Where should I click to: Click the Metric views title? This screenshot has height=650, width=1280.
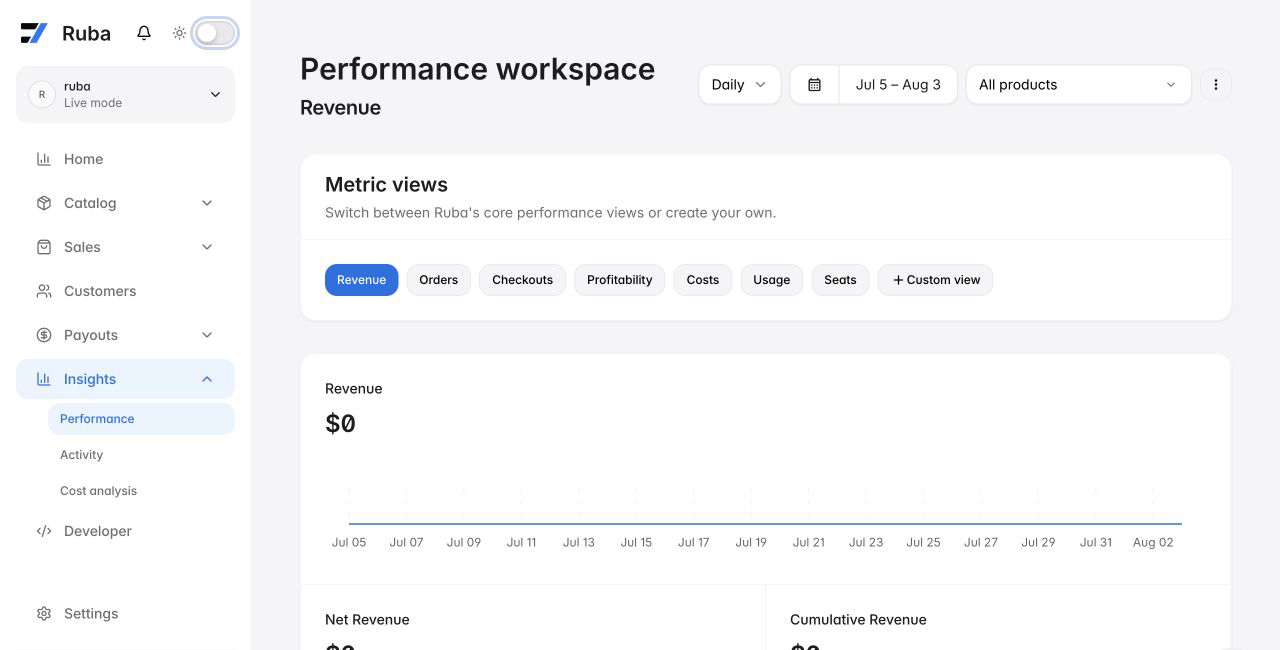point(386,184)
